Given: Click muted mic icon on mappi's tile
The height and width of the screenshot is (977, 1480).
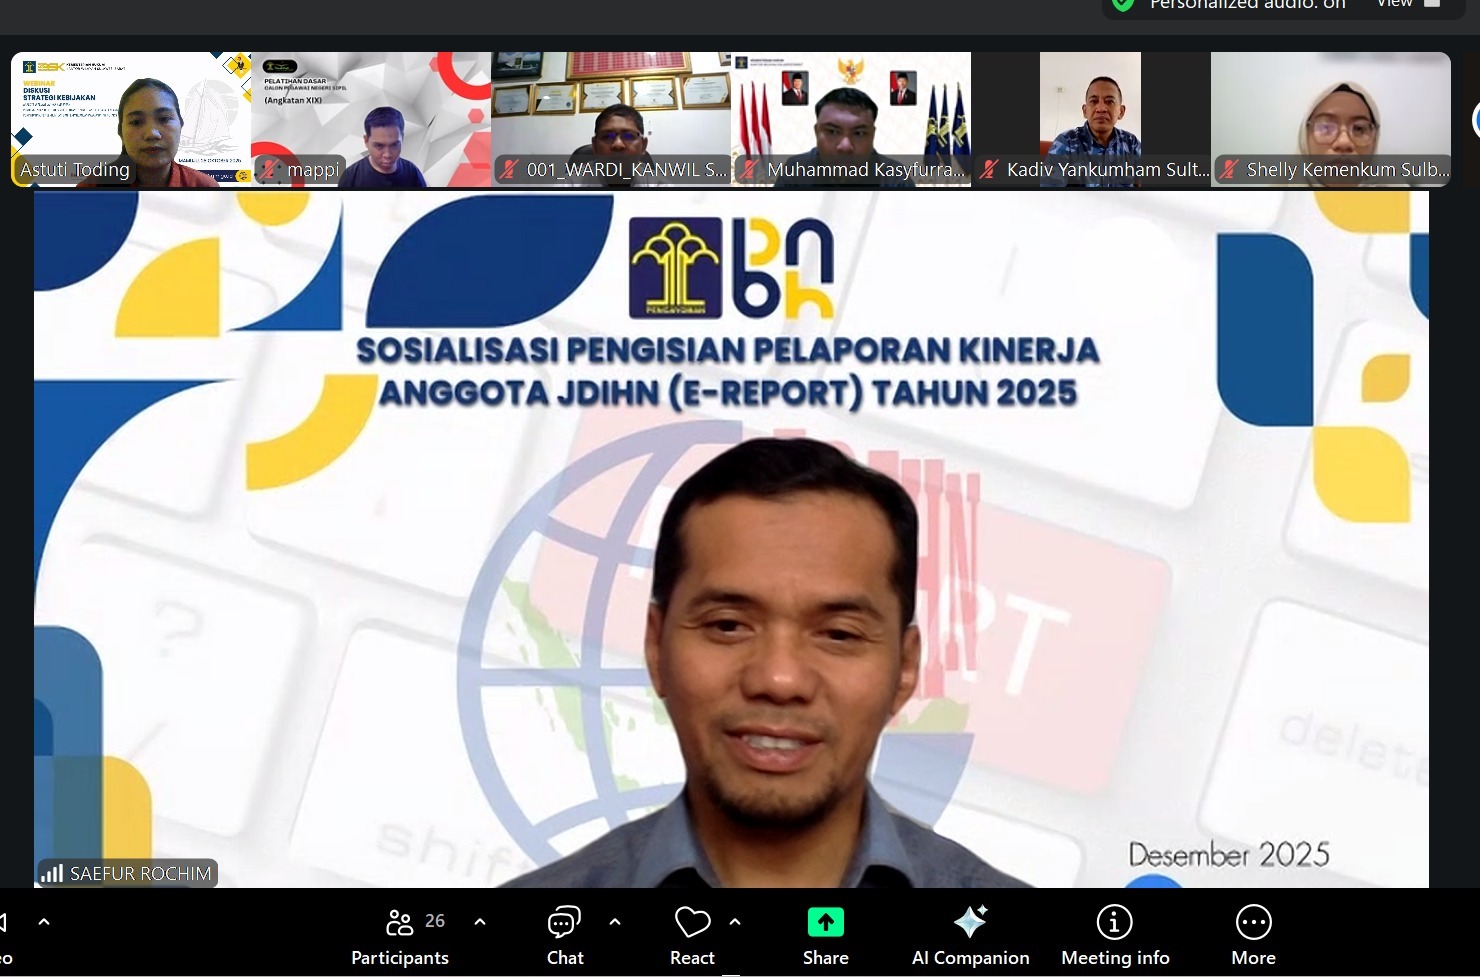Looking at the screenshot, I should [x=270, y=170].
